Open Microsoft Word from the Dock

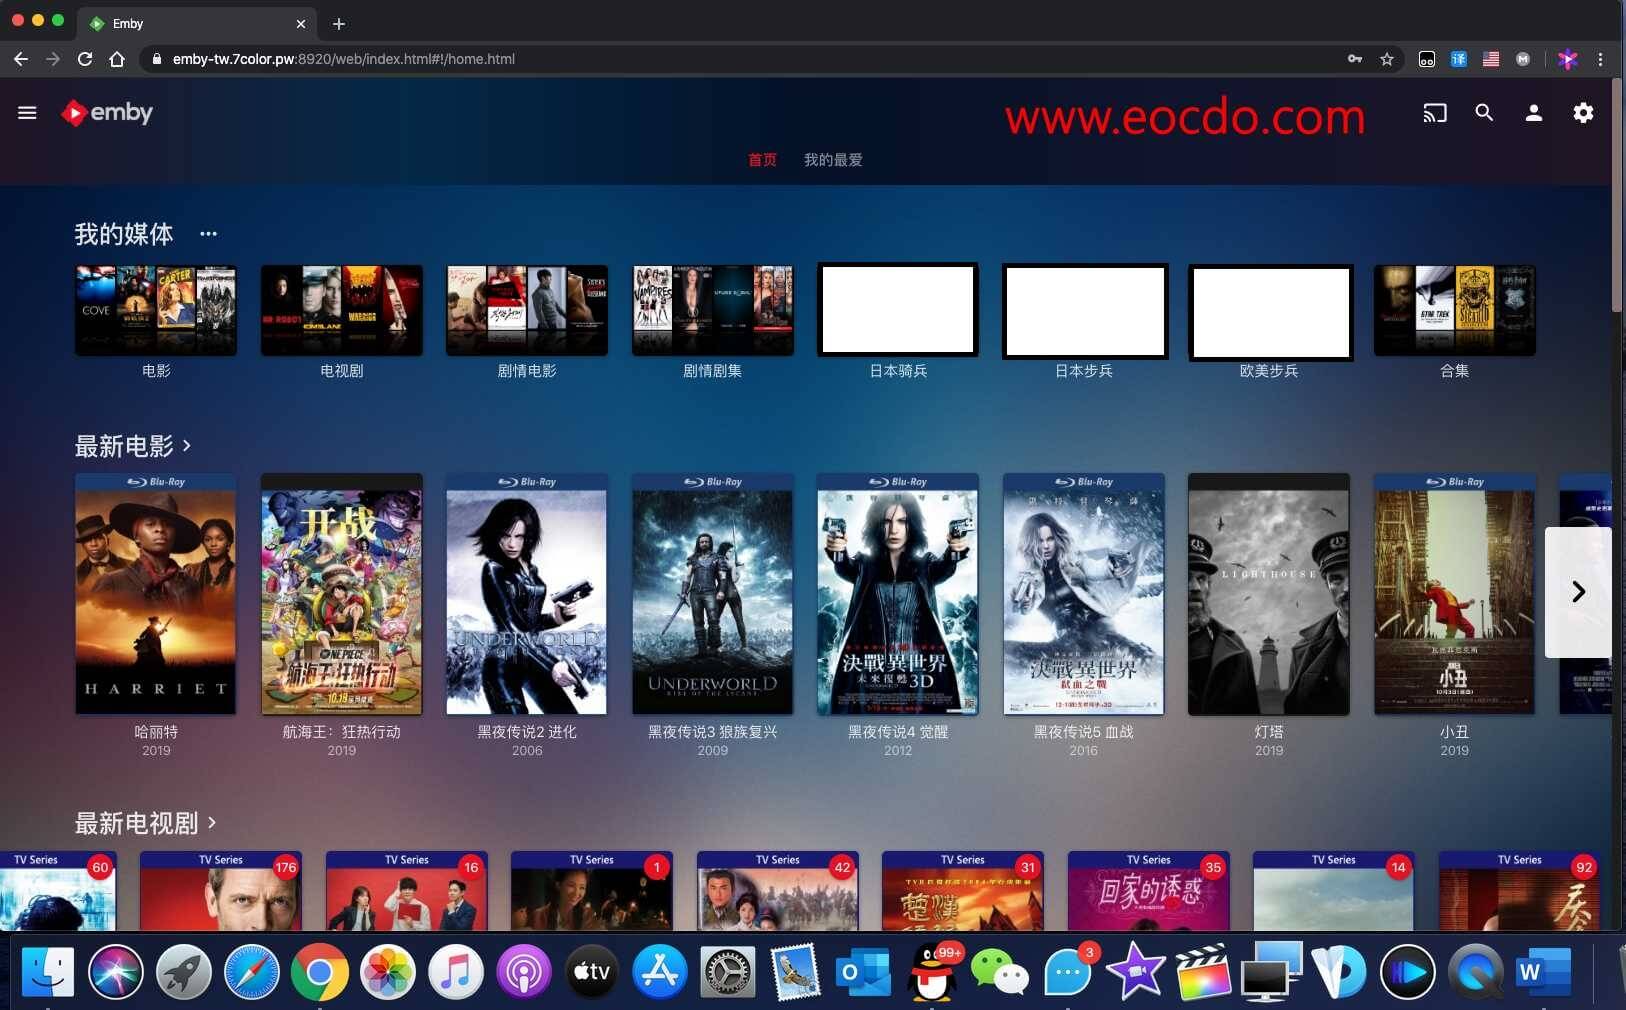click(1543, 971)
